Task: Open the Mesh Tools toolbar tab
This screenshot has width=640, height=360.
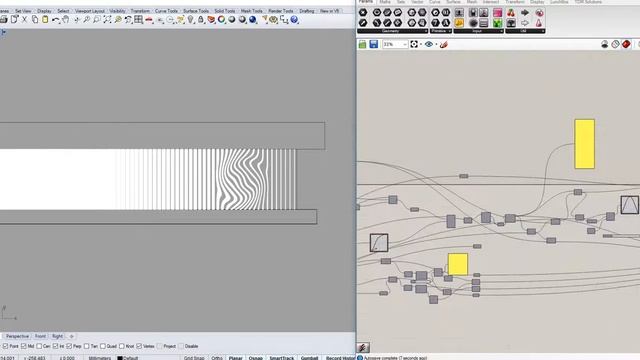Action: [x=251, y=11]
